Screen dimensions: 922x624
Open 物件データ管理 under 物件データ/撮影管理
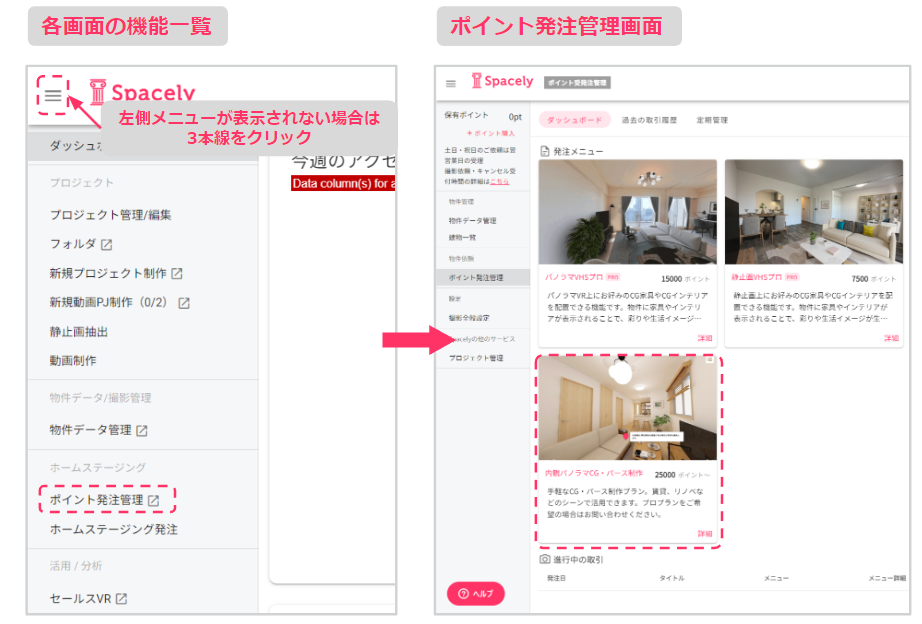tap(91, 430)
